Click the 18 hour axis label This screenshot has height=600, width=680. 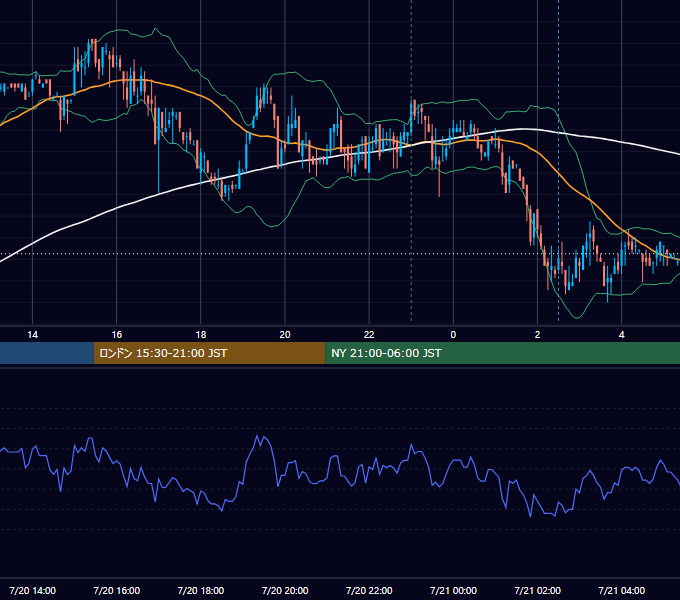pyautogui.click(x=201, y=335)
